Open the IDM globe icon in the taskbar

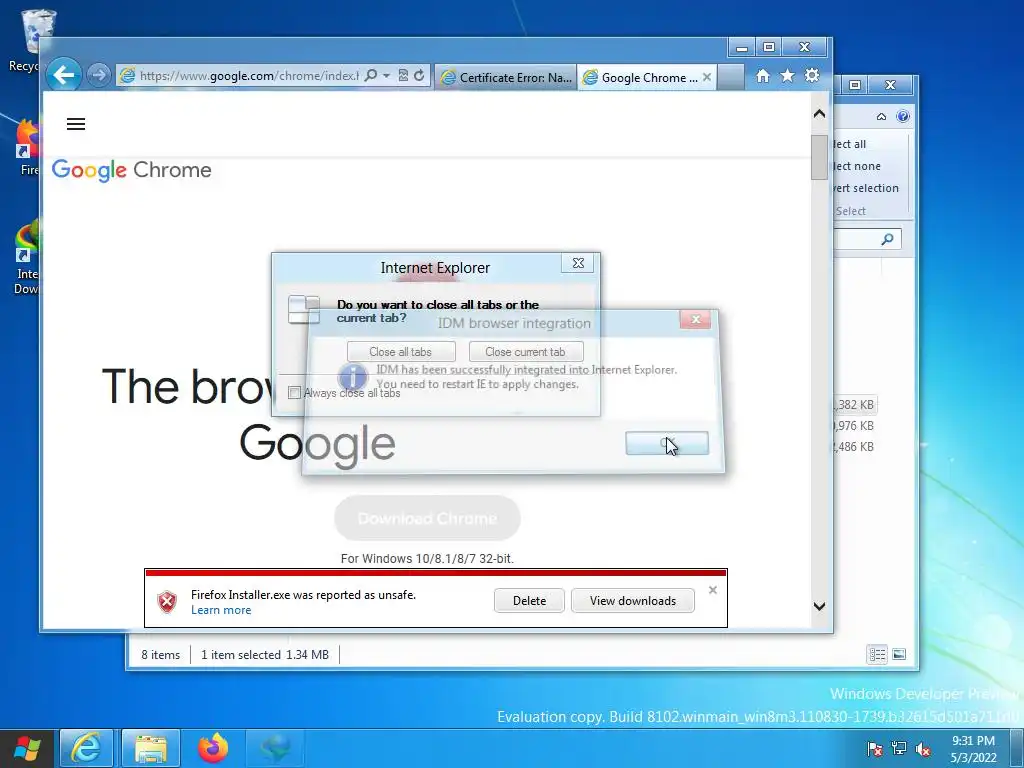tap(275, 748)
